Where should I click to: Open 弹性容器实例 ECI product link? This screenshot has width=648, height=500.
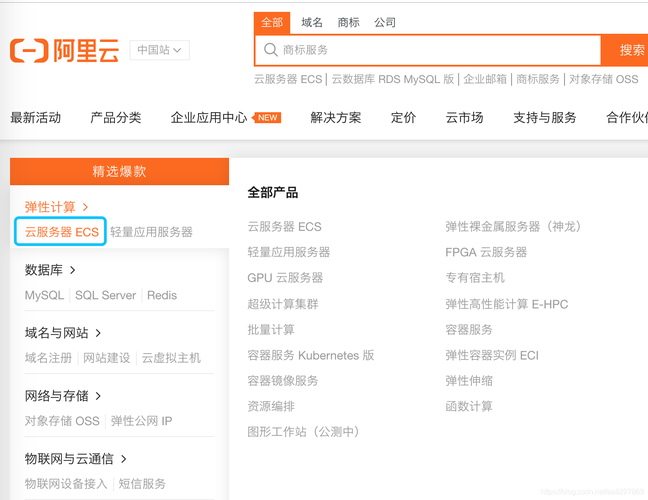(x=492, y=355)
